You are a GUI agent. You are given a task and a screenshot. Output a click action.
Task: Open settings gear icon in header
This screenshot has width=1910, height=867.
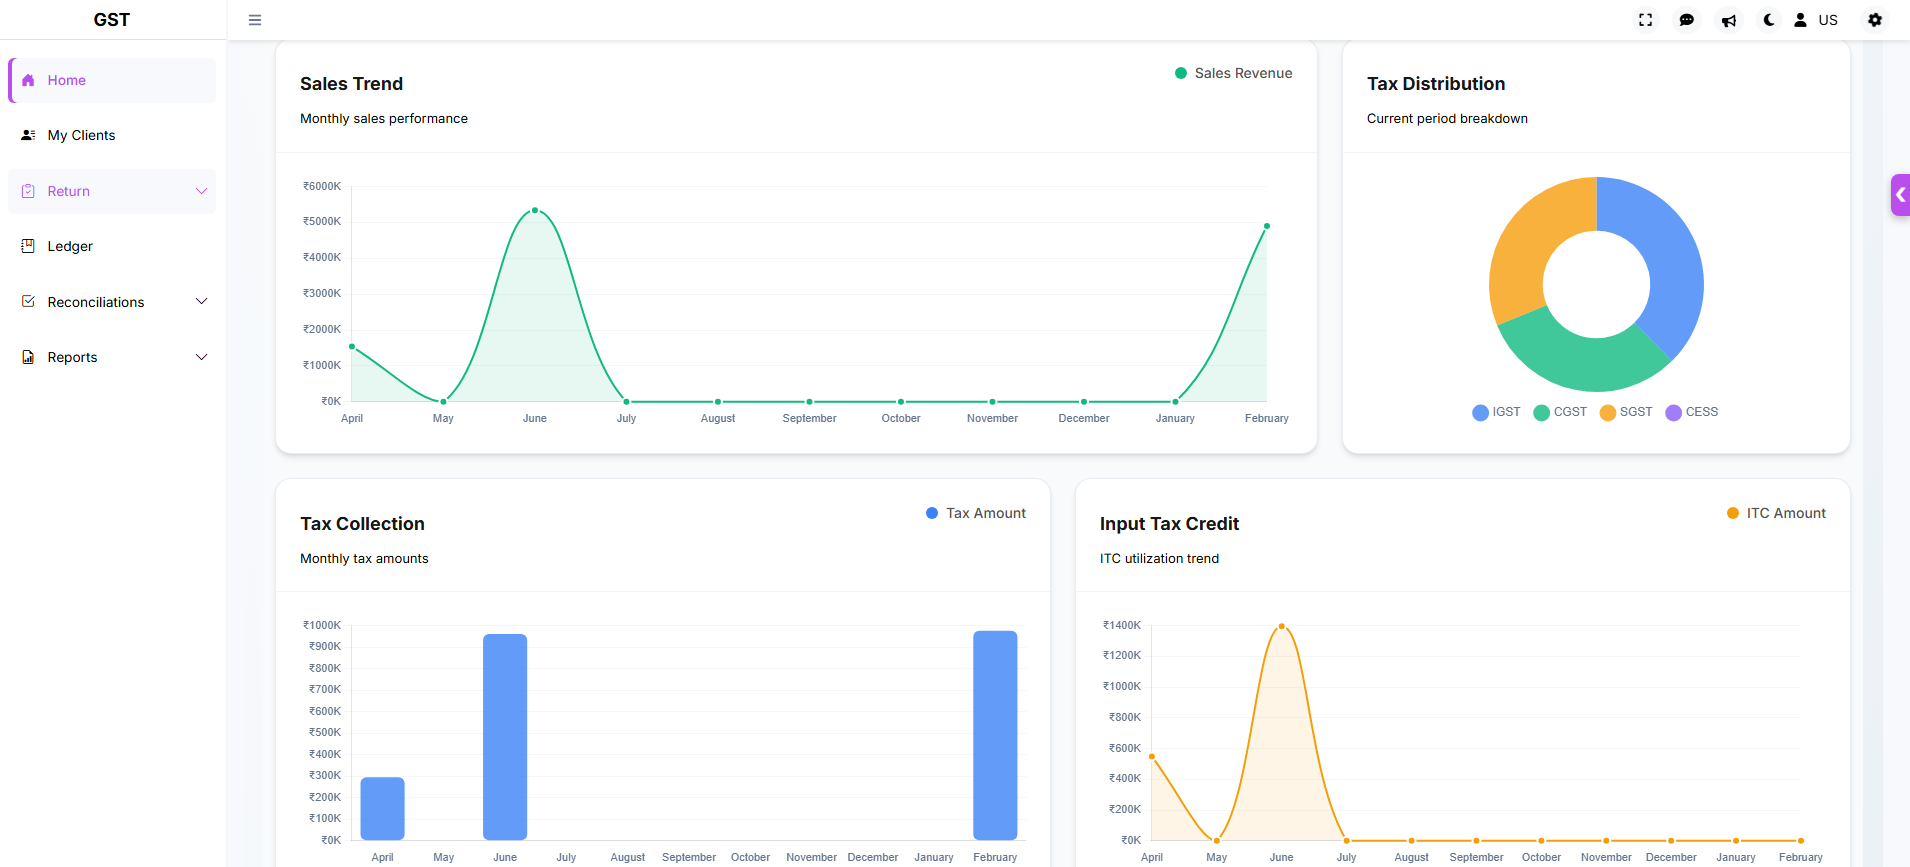[x=1874, y=20]
